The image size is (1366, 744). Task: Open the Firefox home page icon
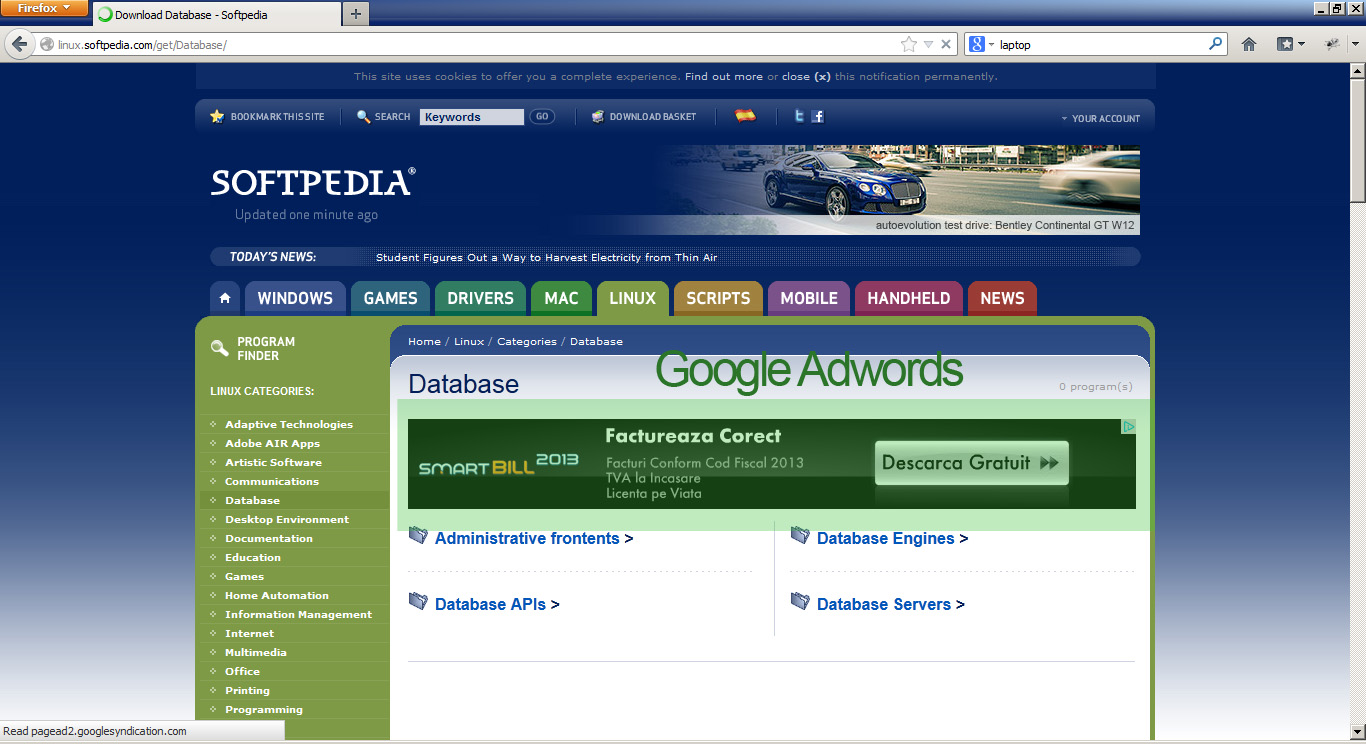1248,44
